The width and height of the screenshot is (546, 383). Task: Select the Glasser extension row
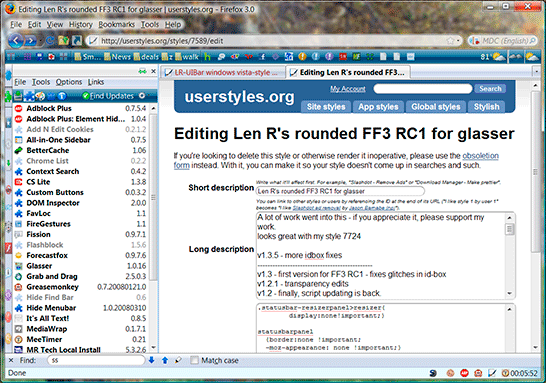coord(81,266)
